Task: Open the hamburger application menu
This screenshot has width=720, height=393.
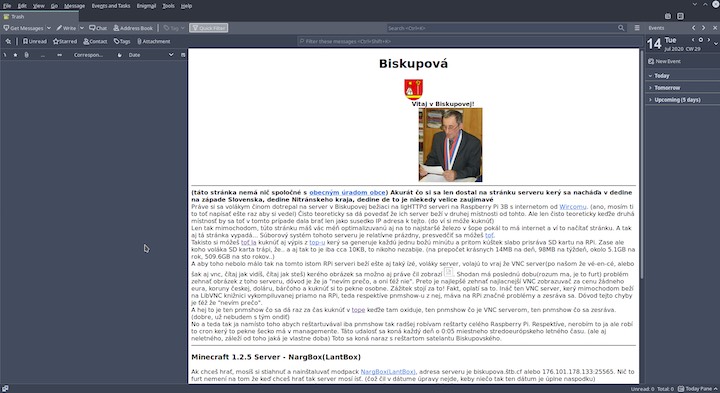Action: (x=637, y=28)
